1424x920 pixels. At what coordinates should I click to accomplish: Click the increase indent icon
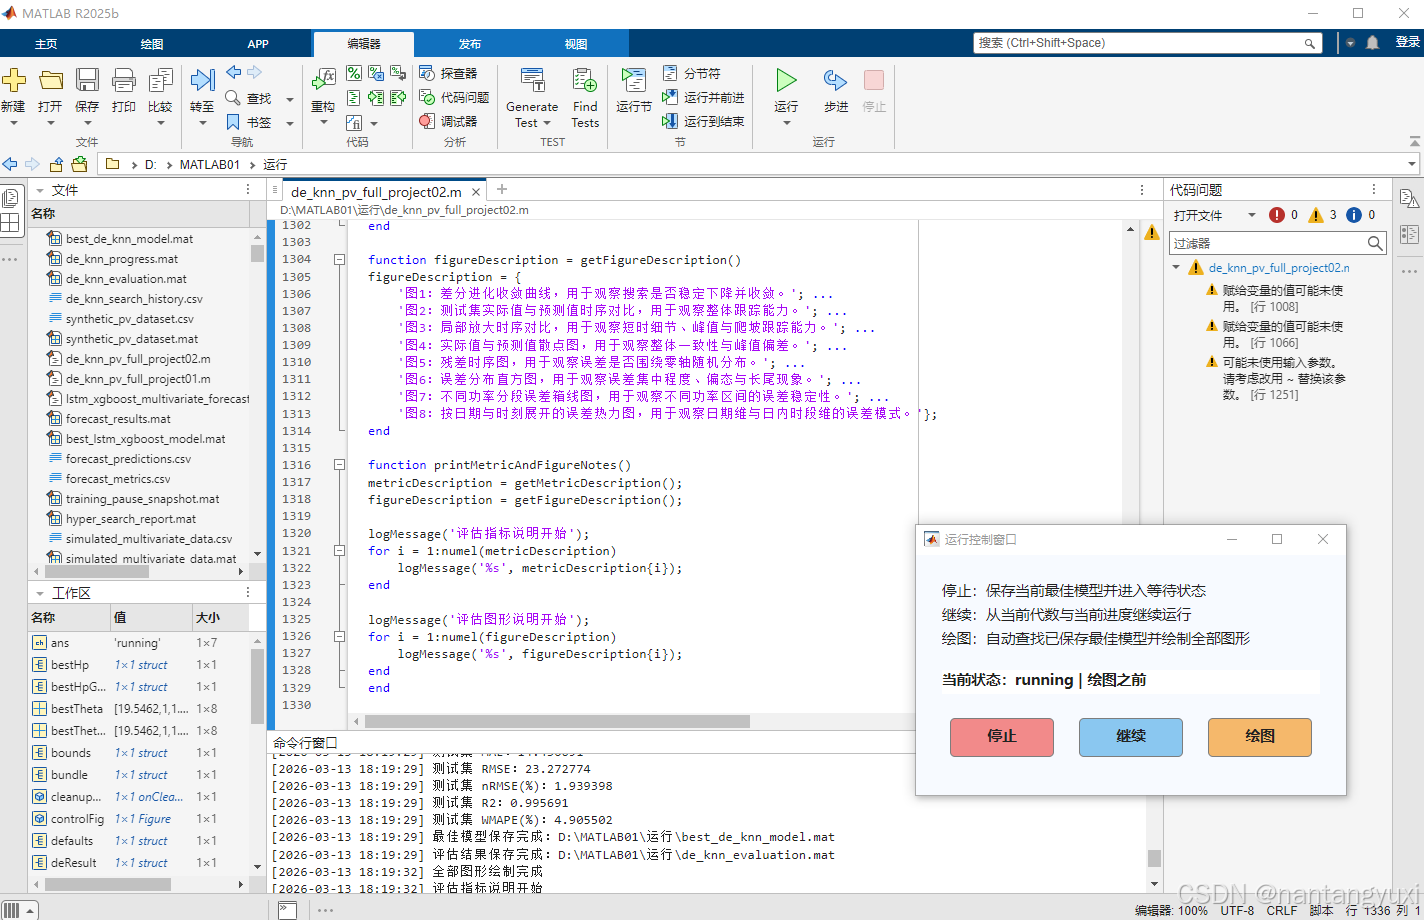376,98
